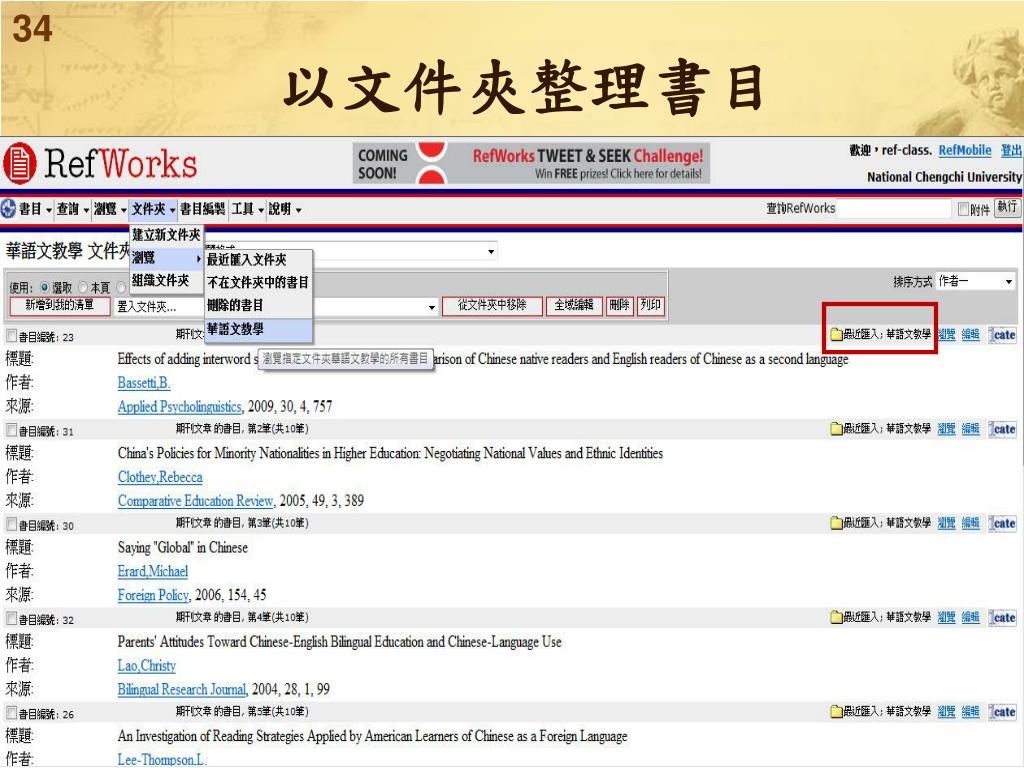
Task: Select the 本頁 radio button
Action: point(83,287)
